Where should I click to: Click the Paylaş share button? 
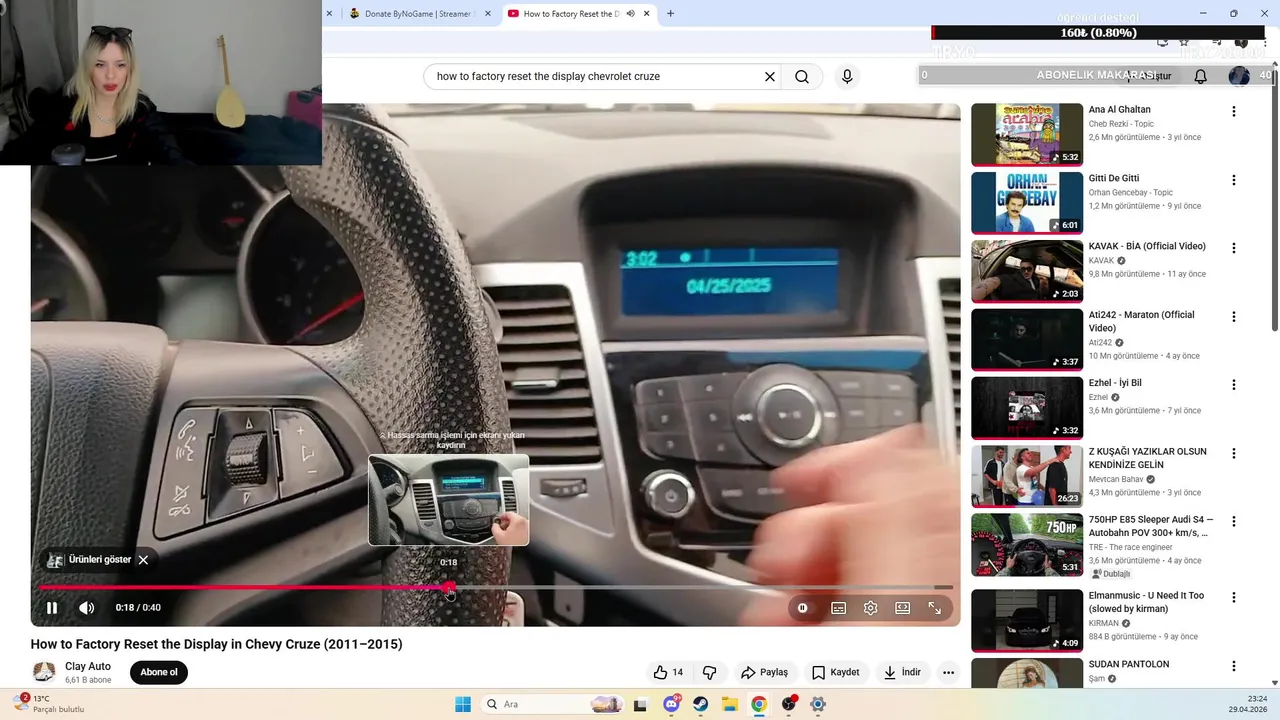pyautogui.click(x=764, y=672)
